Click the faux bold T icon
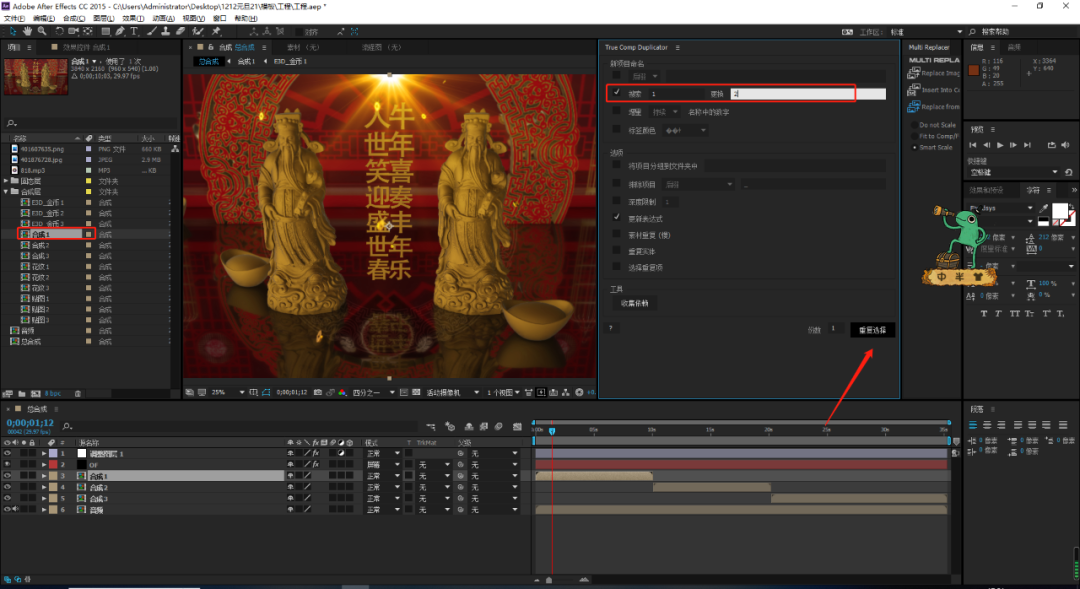 click(983, 313)
